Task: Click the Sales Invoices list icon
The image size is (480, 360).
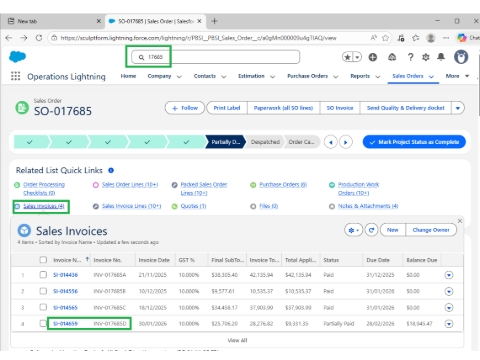Action: click(24, 231)
